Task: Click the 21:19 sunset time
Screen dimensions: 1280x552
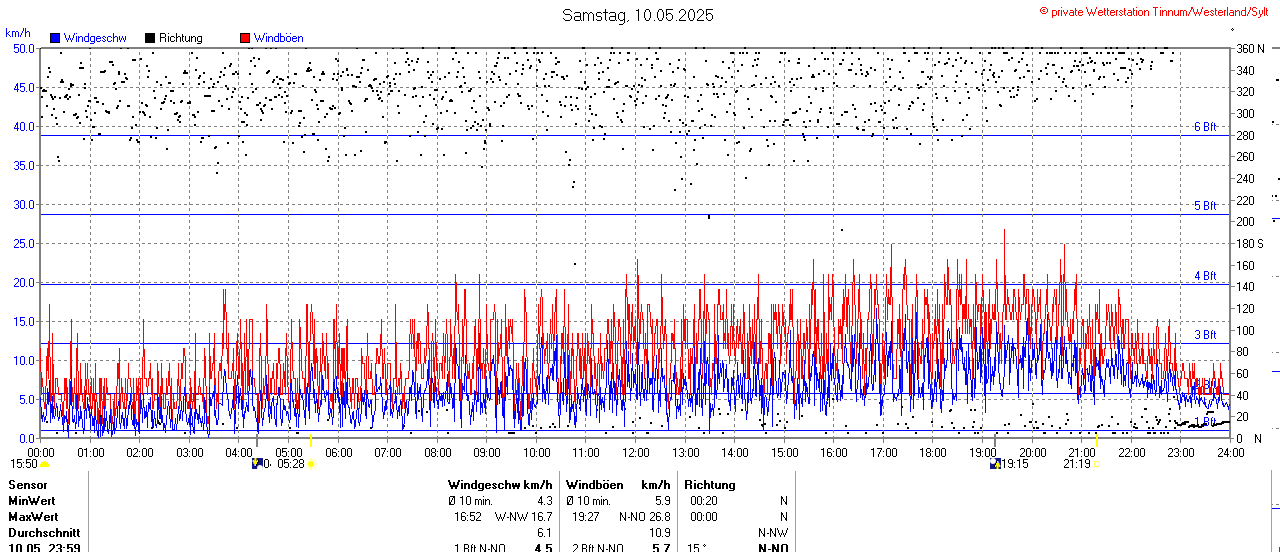Action: pyautogui.click(x=1077, y=464)
